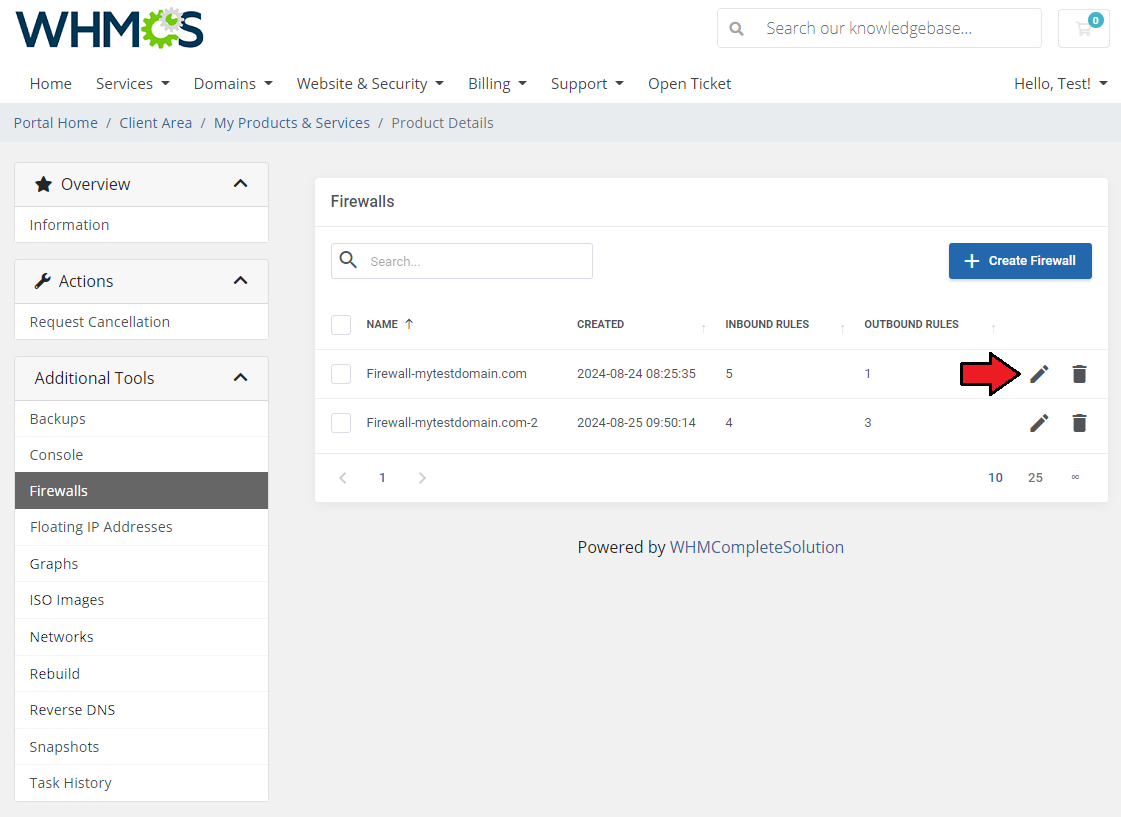Sort by Name using arrow icon
The width and height of the screenshot is (1121, 817).
(x=409, y=324)
